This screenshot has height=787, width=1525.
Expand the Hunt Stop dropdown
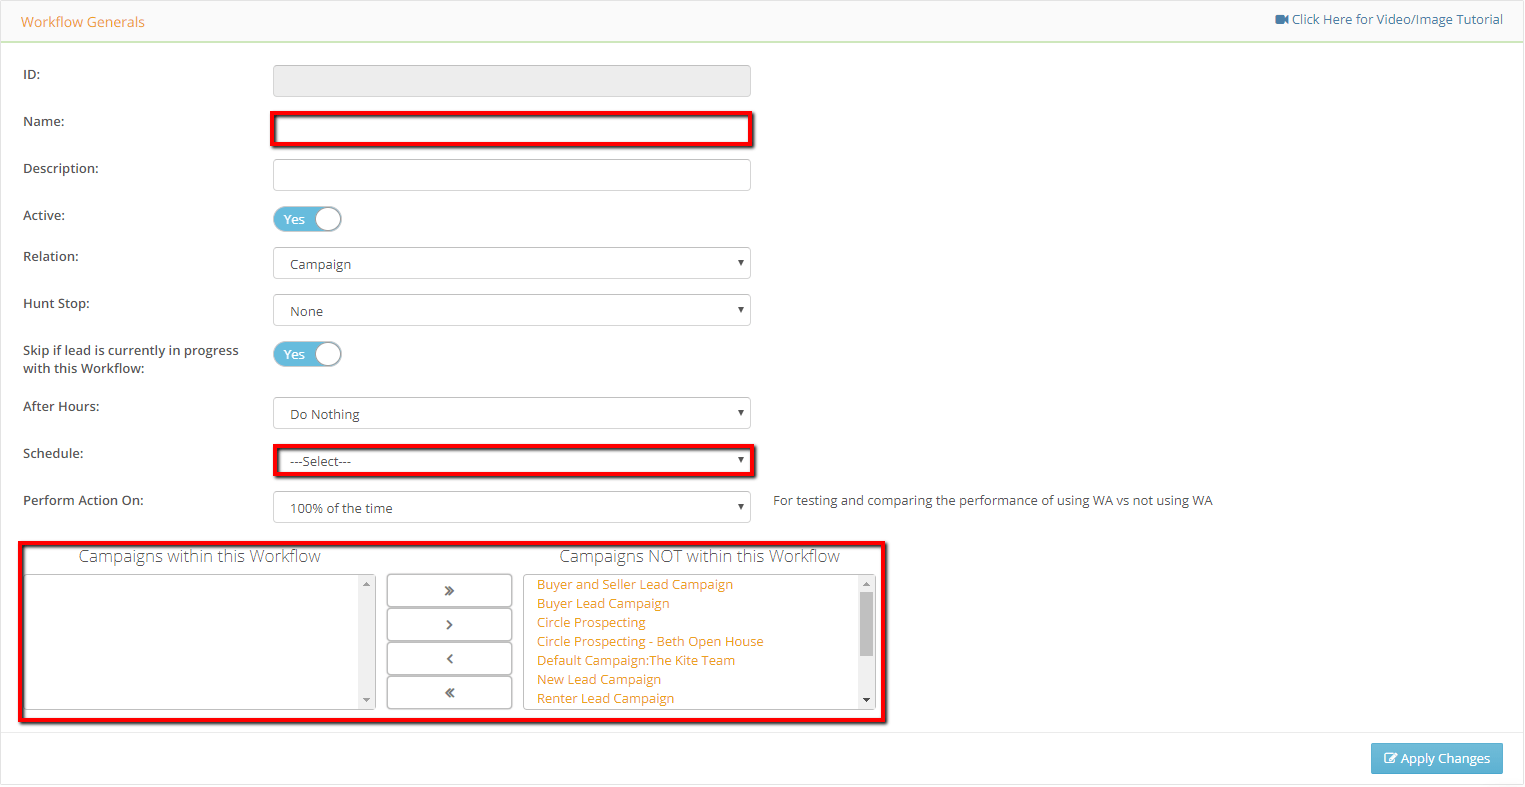coord(511,311)
